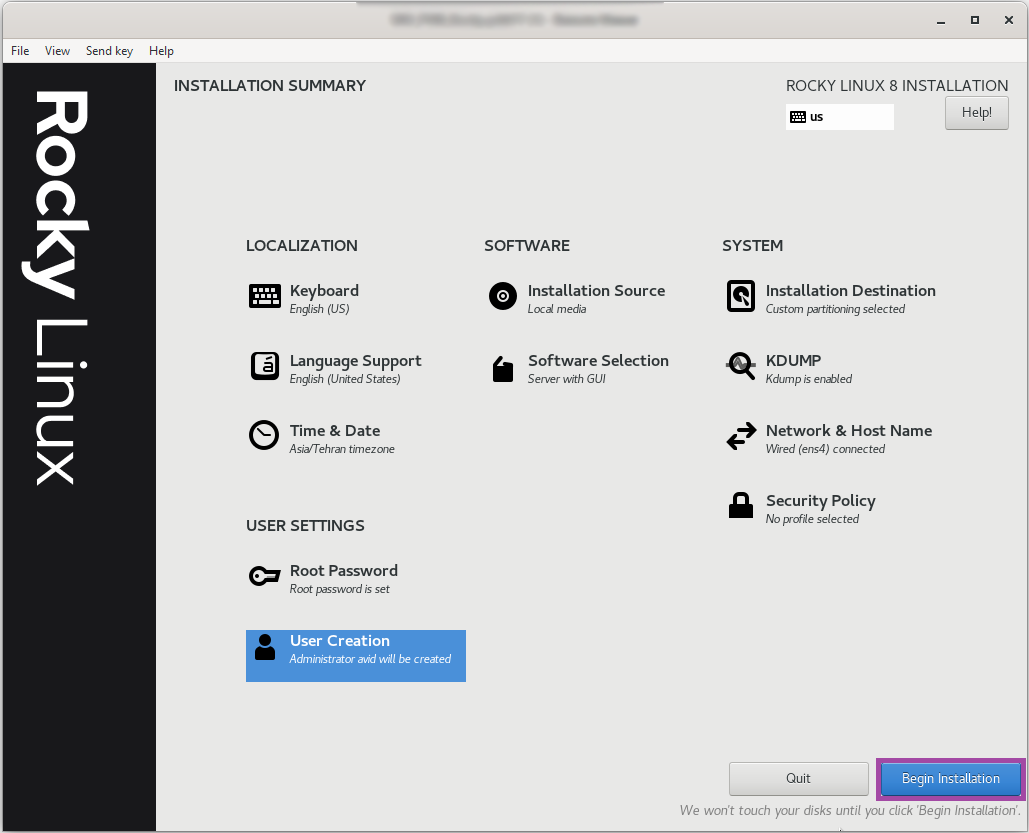The image size is (1029, 833).
Task: Click the SOFTWARE section heading
Action: tap(527, 246)
